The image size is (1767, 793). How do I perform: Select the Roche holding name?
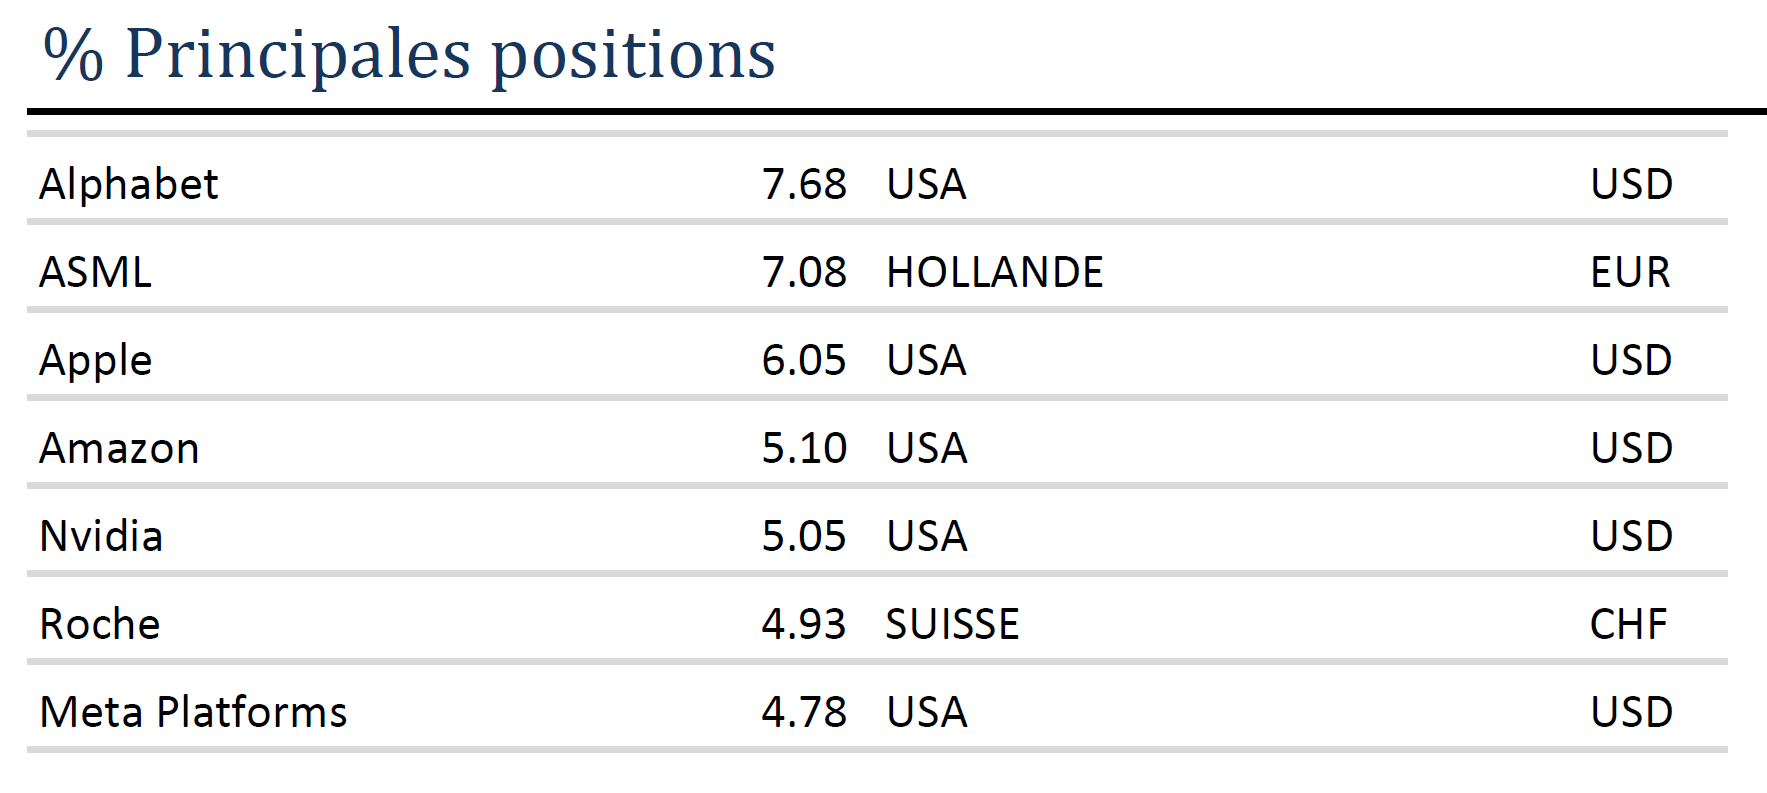click(99, 624)
